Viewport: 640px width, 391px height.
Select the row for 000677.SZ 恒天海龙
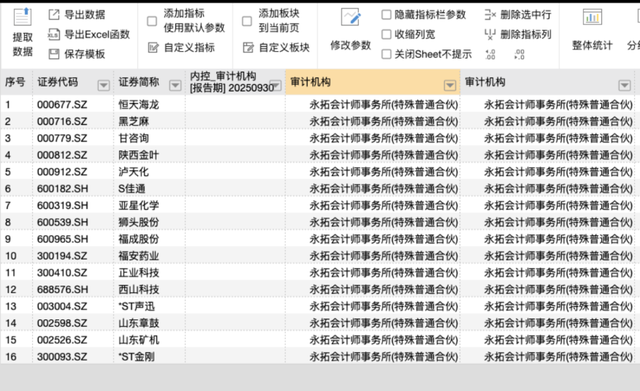click(x=318, y=104)
